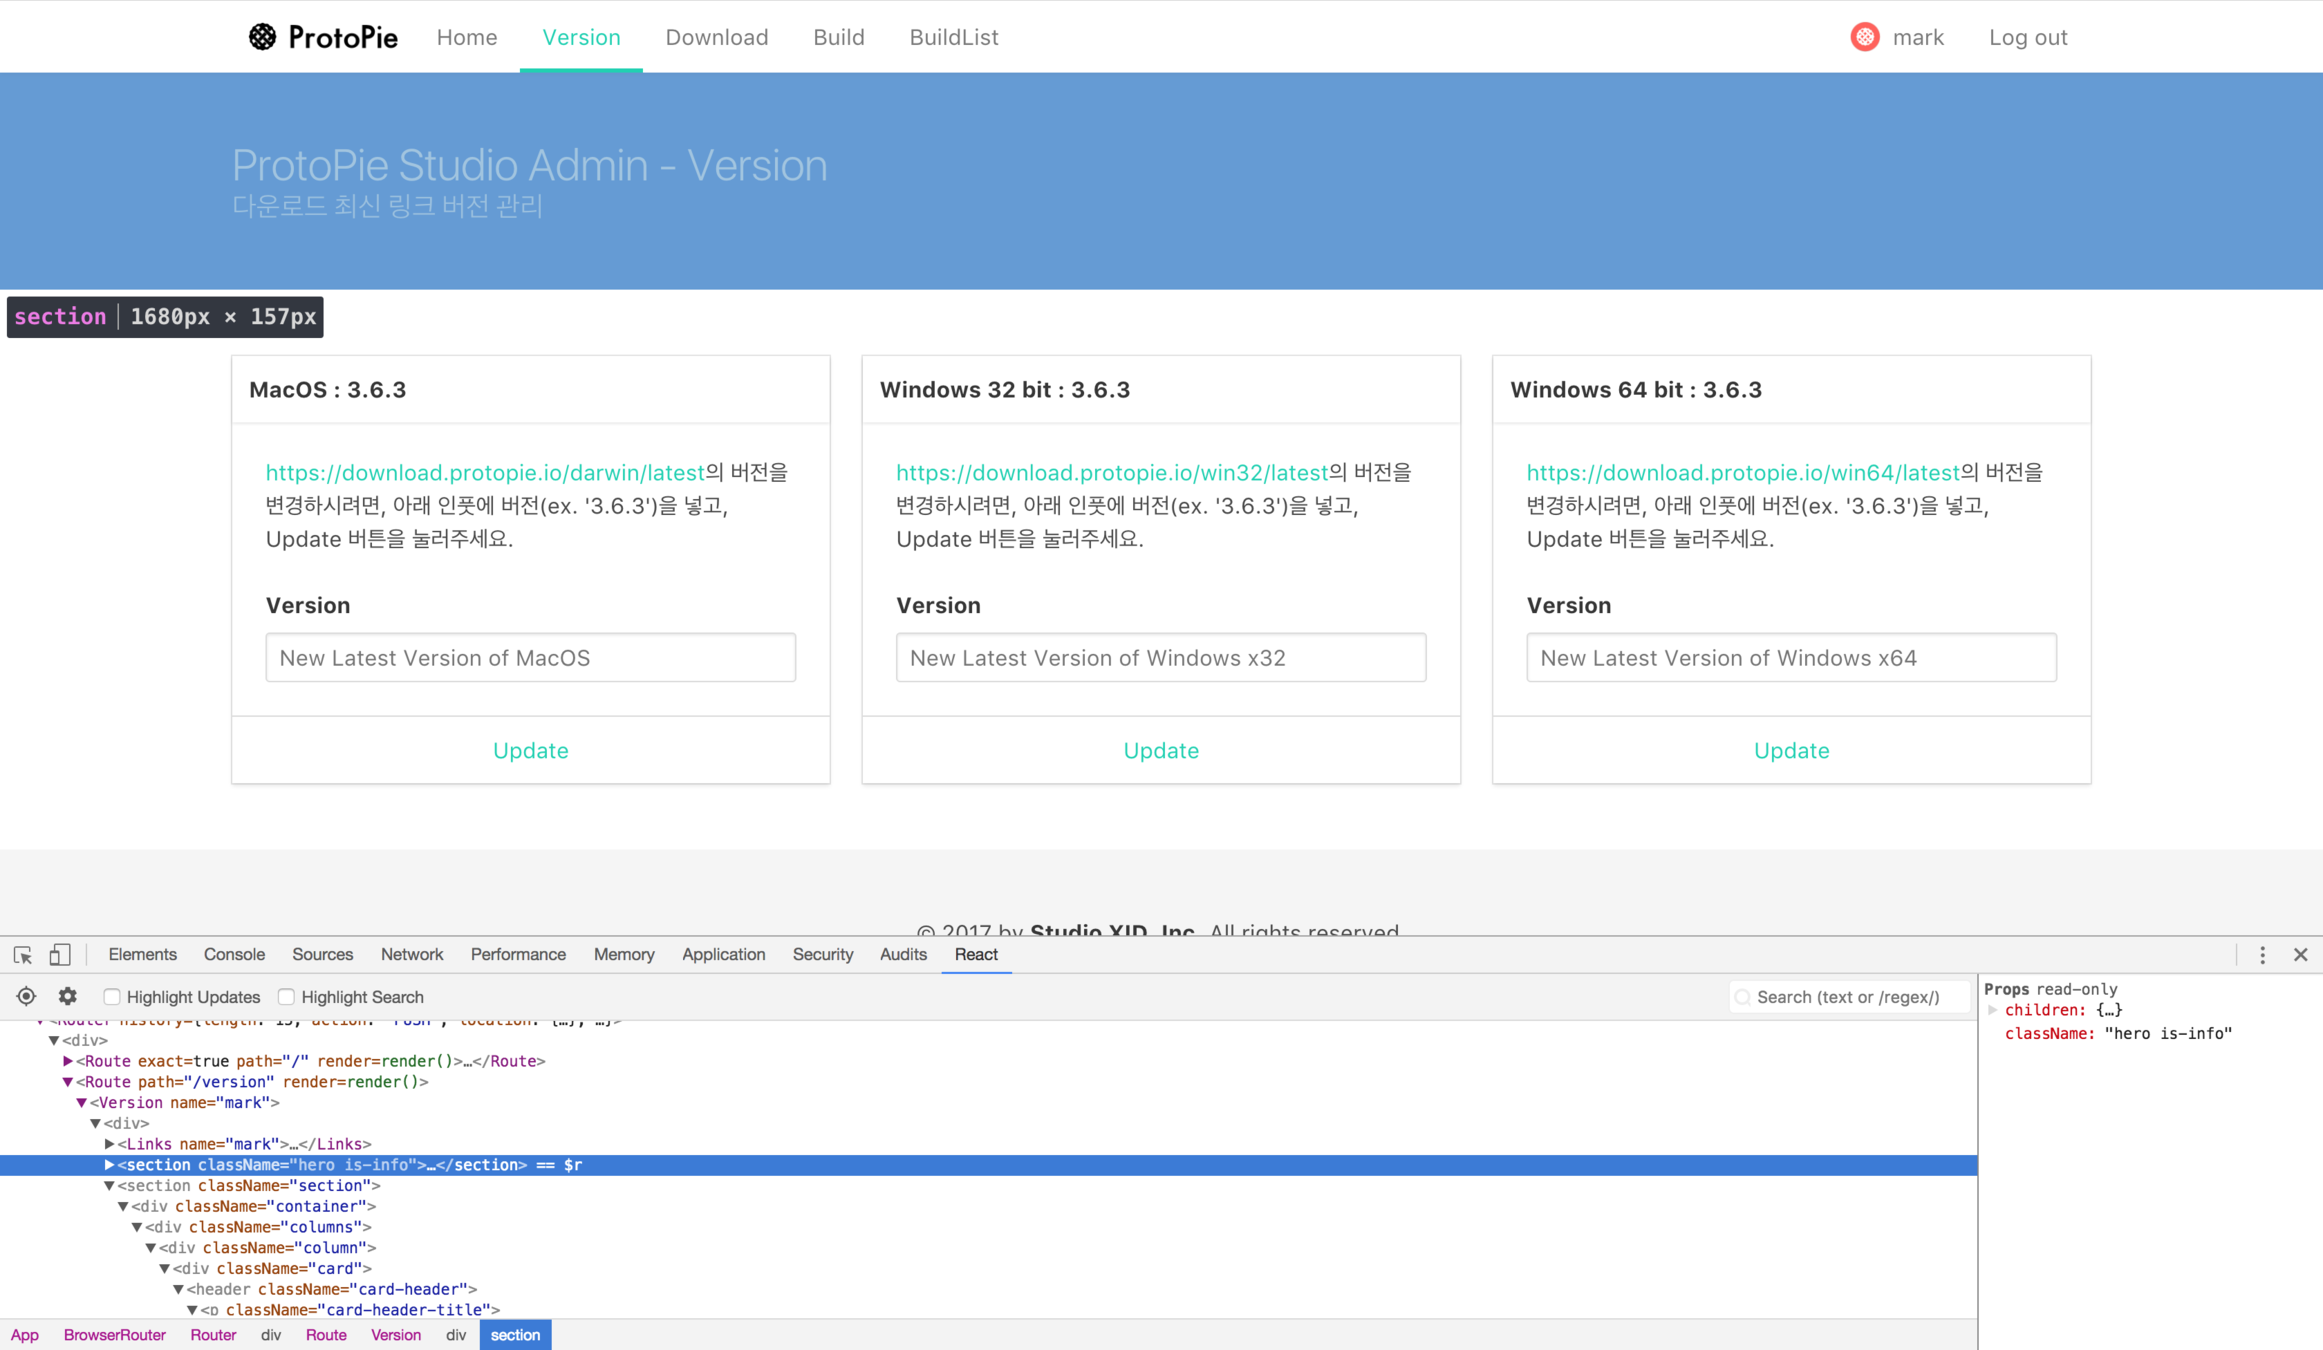Click Update button for MacOS card
The image size is (2323, 1350).
click(x=530, y=750)
